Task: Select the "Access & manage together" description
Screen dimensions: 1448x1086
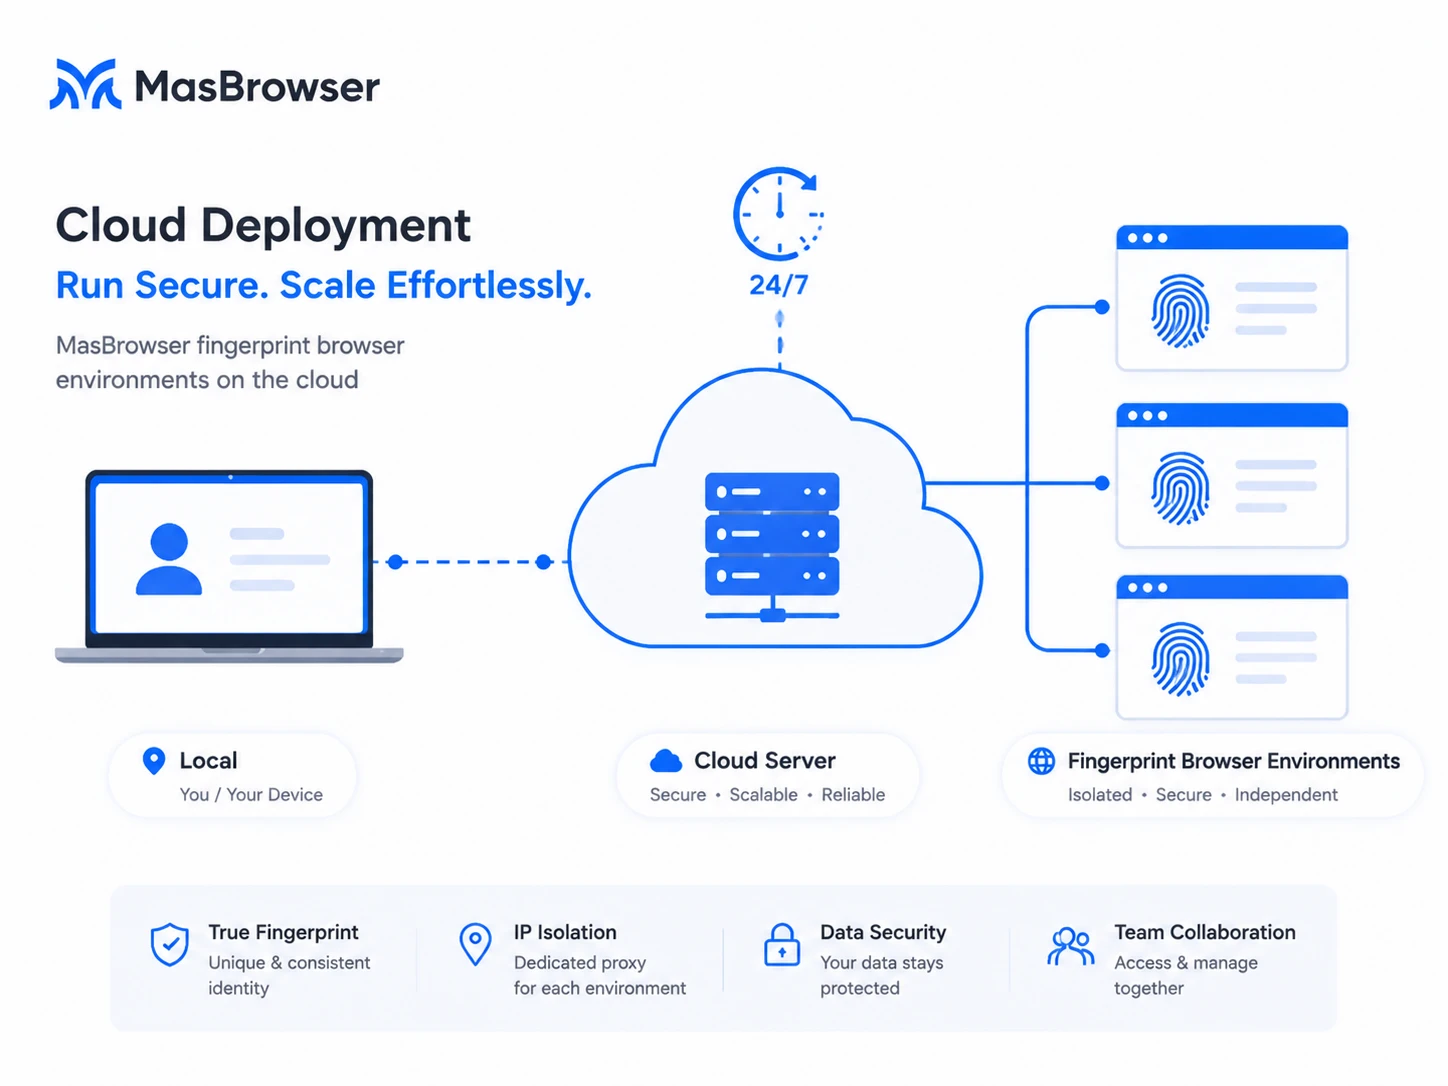Action: click(x=1186, y=975)
